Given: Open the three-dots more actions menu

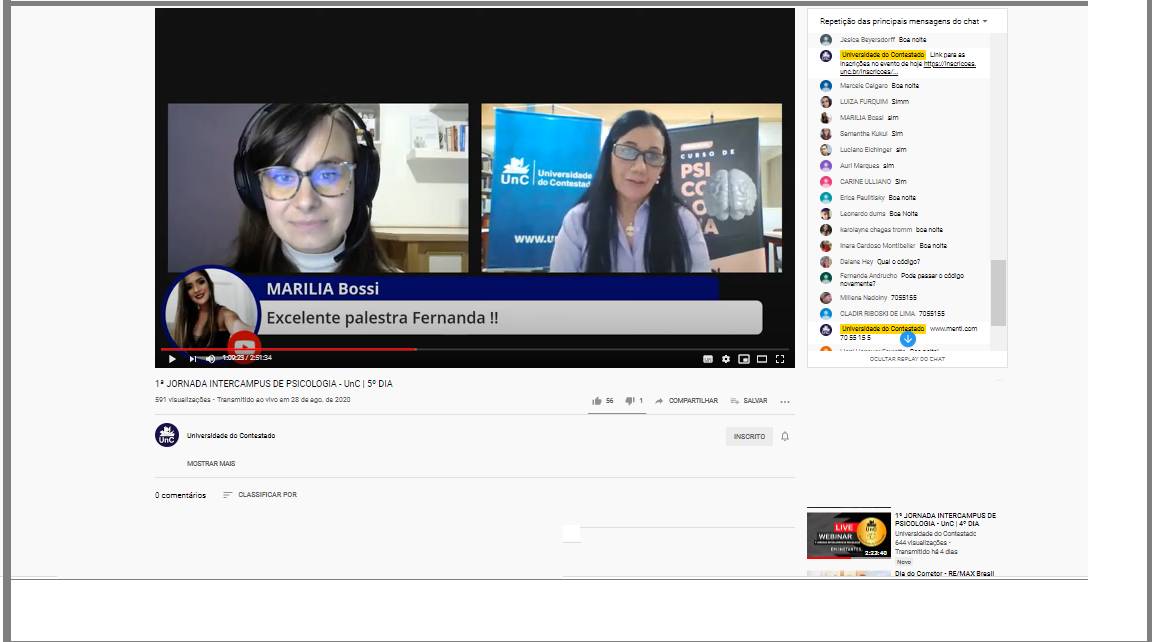Looking at the screenshot, I should [785, 401].
